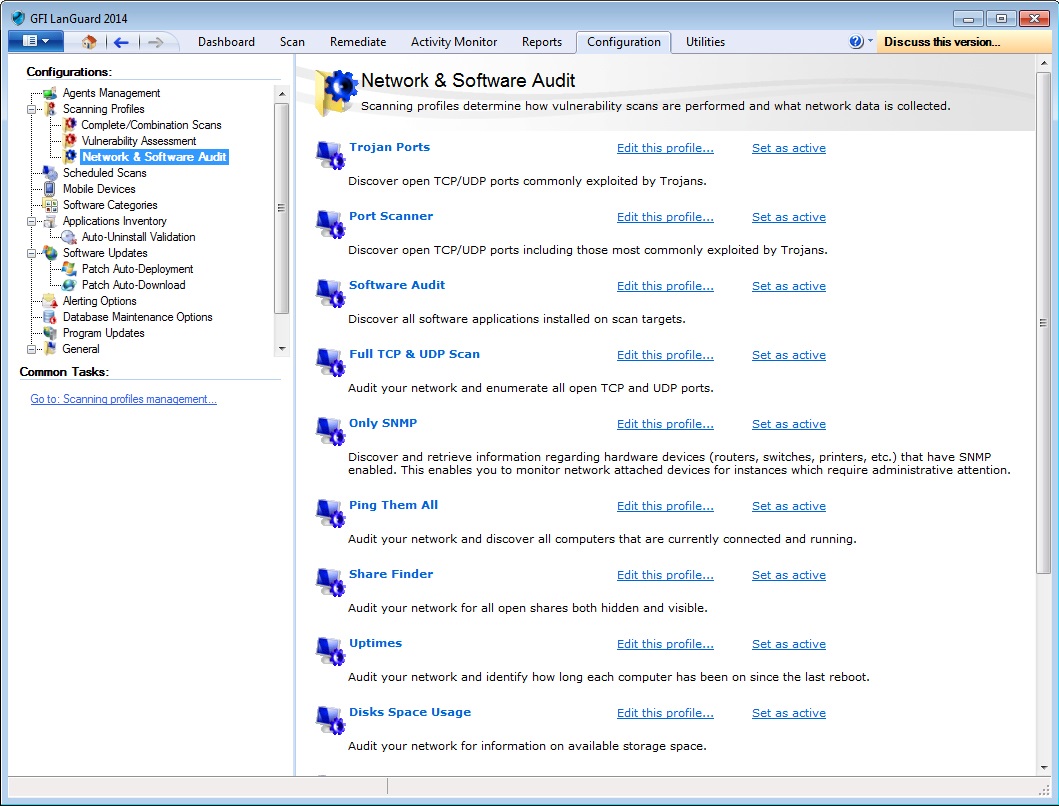
Task: Set Ping Them All as active
Action: click(x=789, y=506)
